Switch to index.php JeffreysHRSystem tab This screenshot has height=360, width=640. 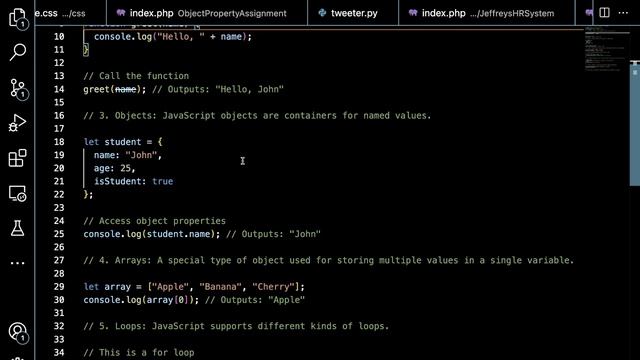[487, 13]
